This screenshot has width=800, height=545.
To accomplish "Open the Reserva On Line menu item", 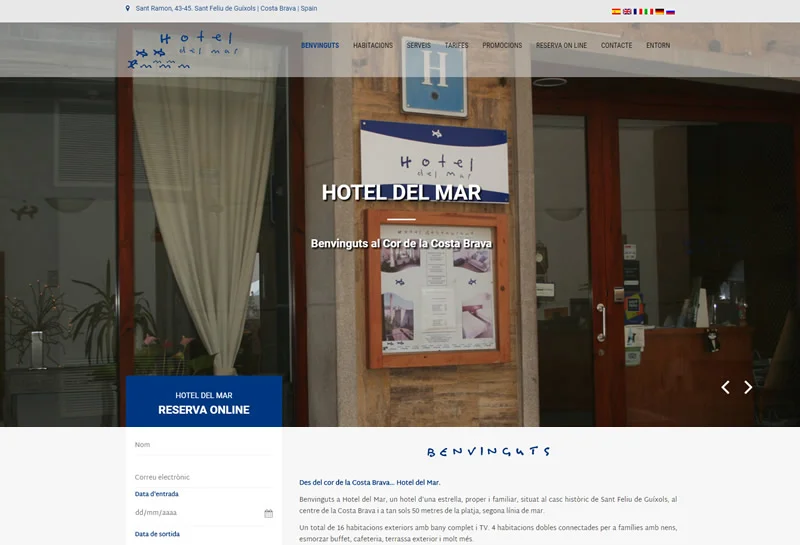I will pyautogui.click(x=561, y=45).
